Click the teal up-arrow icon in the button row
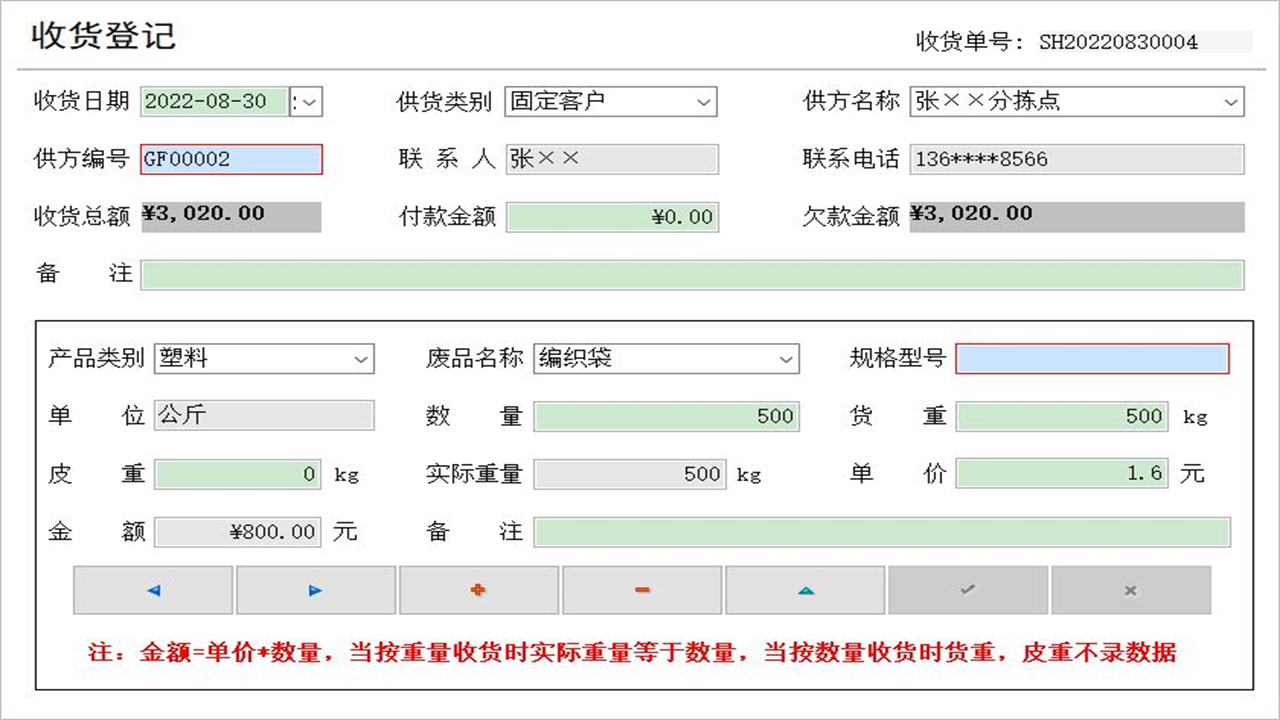 click(805, 590)
